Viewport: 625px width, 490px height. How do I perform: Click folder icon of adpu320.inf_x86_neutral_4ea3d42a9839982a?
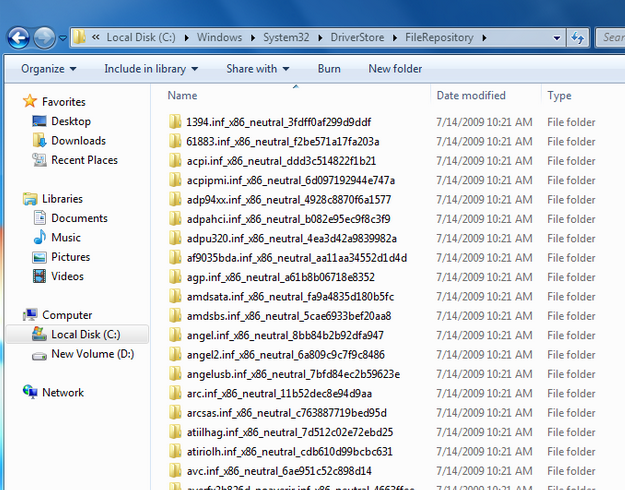[x=175, y=238]
